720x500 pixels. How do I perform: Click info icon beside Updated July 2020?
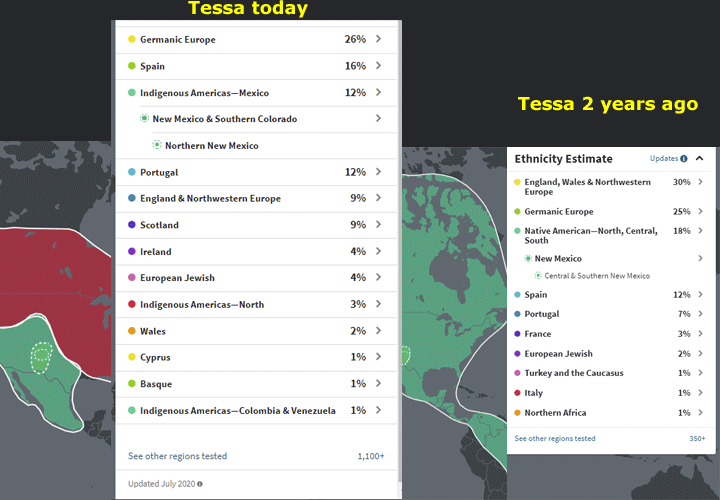[x=200, y=484]
